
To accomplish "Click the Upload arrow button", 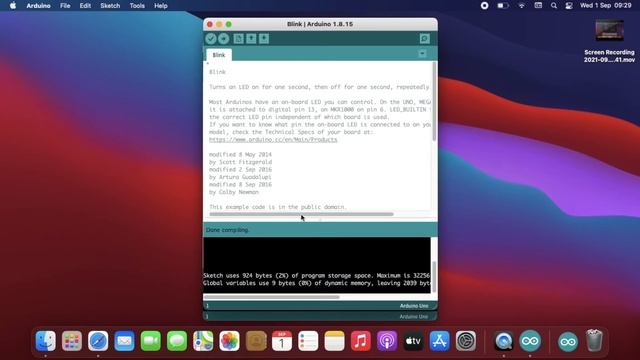I will click(x=223, y=38).
